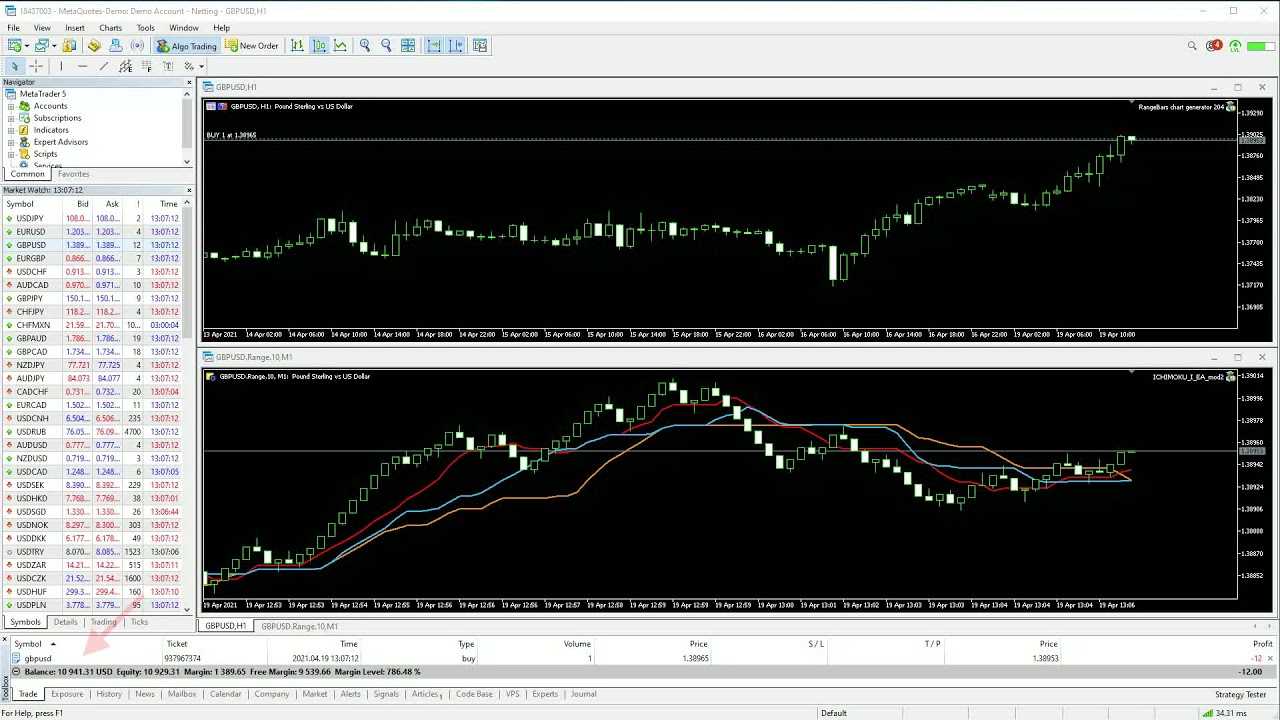1280x720 pixels.
Task: Open the New Chart dropdown arrow
Action: pos(26,45)
